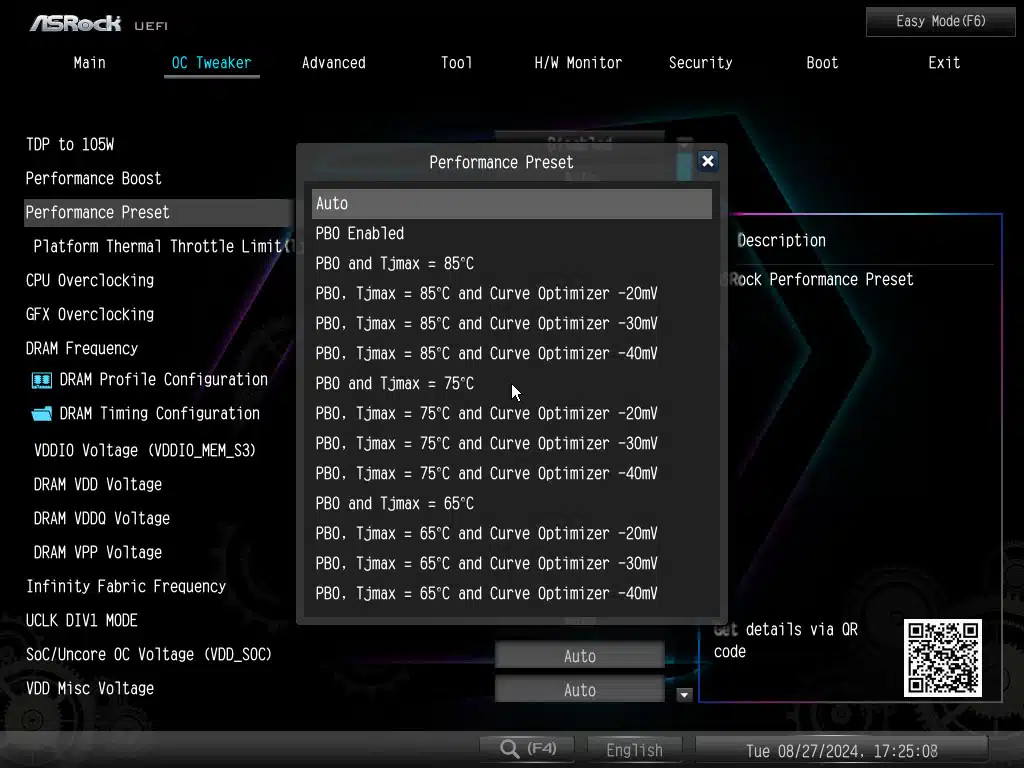Click the date and time display
1024x768 pixels.
841,750
